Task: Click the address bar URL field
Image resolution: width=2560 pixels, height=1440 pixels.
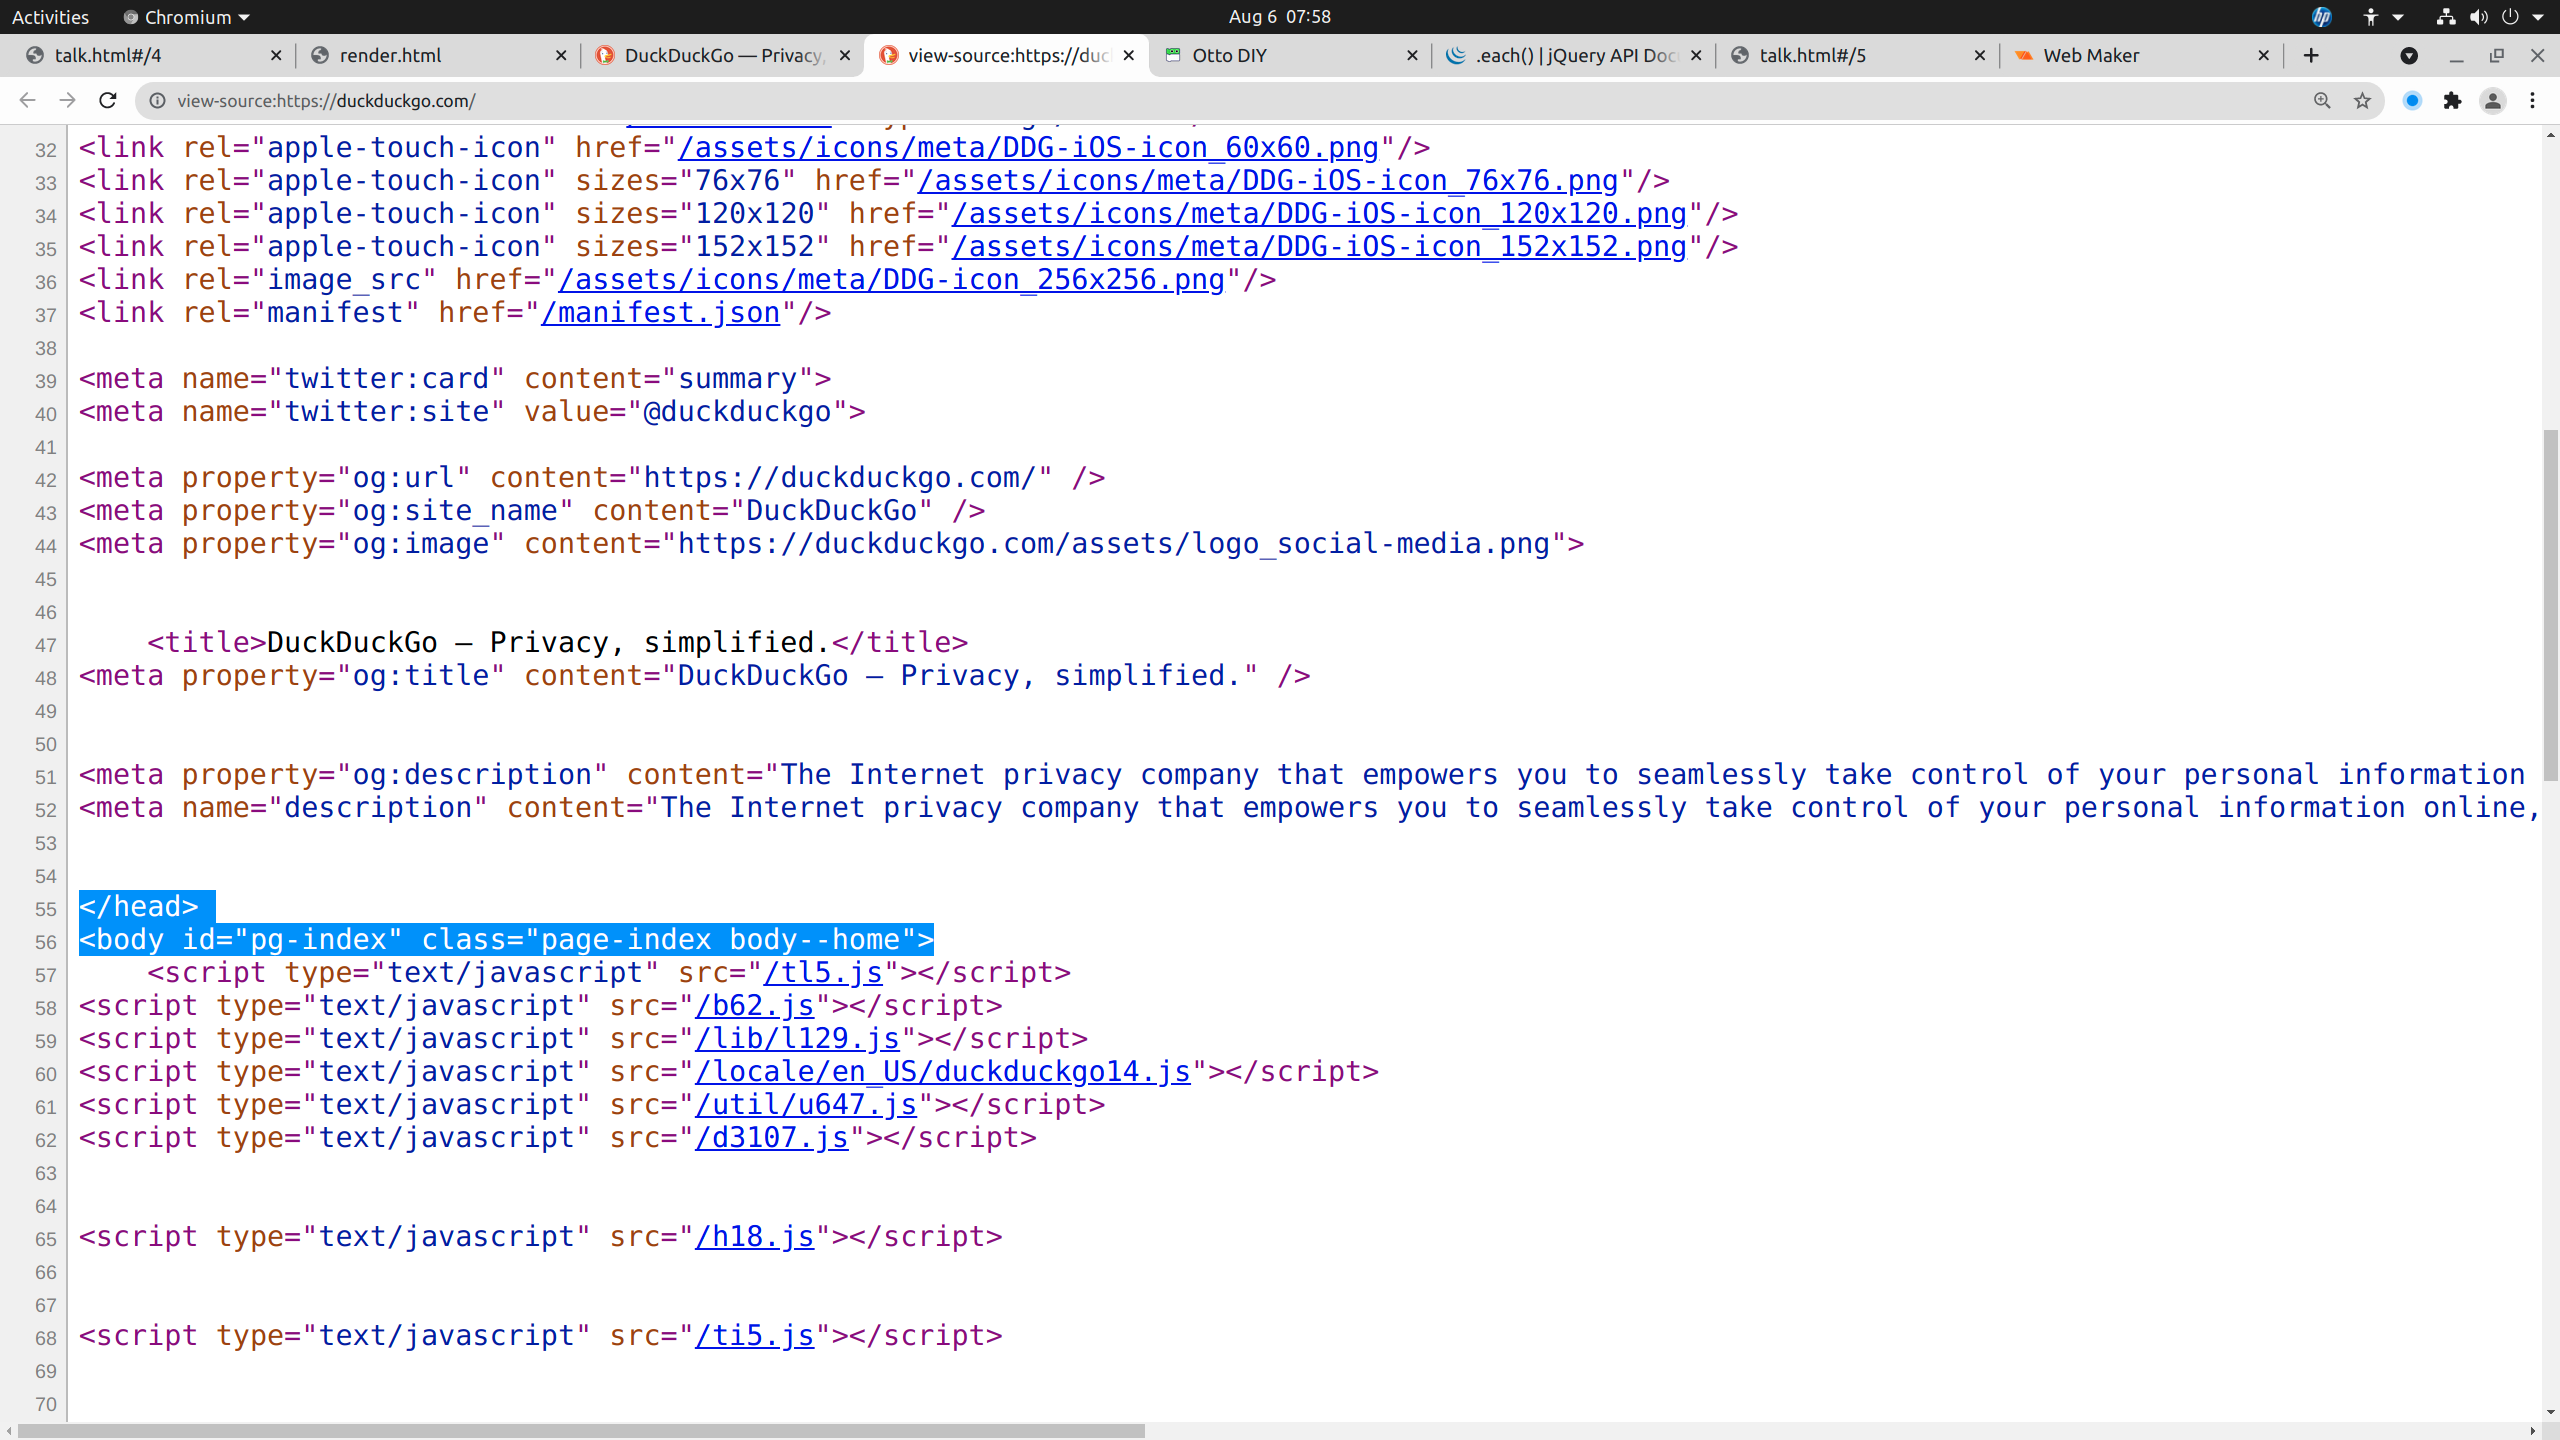Action: (1200, 100)
